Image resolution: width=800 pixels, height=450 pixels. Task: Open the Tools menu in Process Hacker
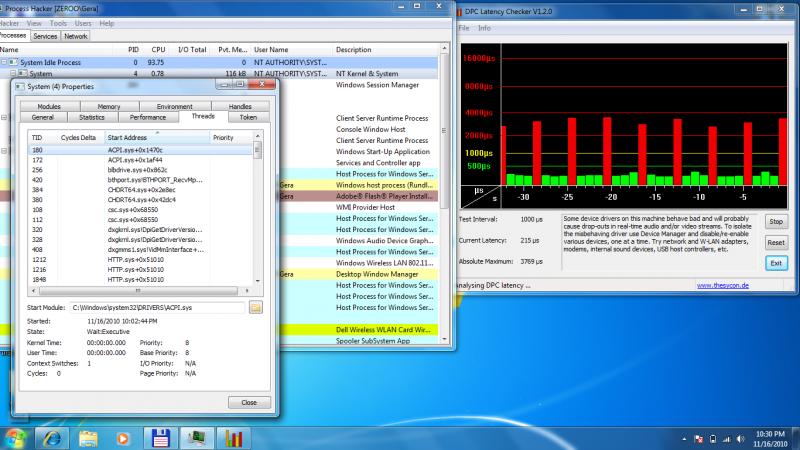pos(59,22)
